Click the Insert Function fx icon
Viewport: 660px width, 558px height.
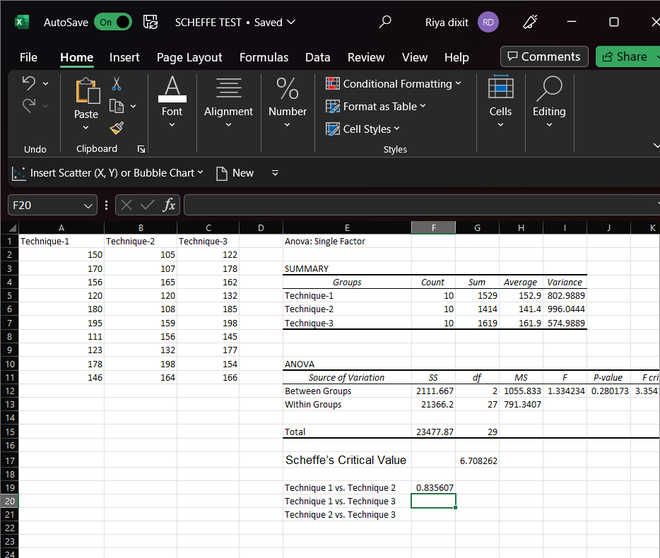[169, 205]
